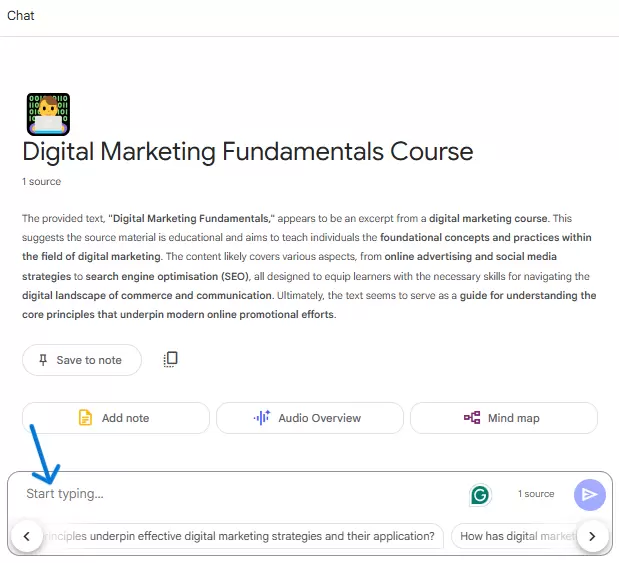Click the Add note button
Screen dimensions: 619x563
(x=116, y=418)
